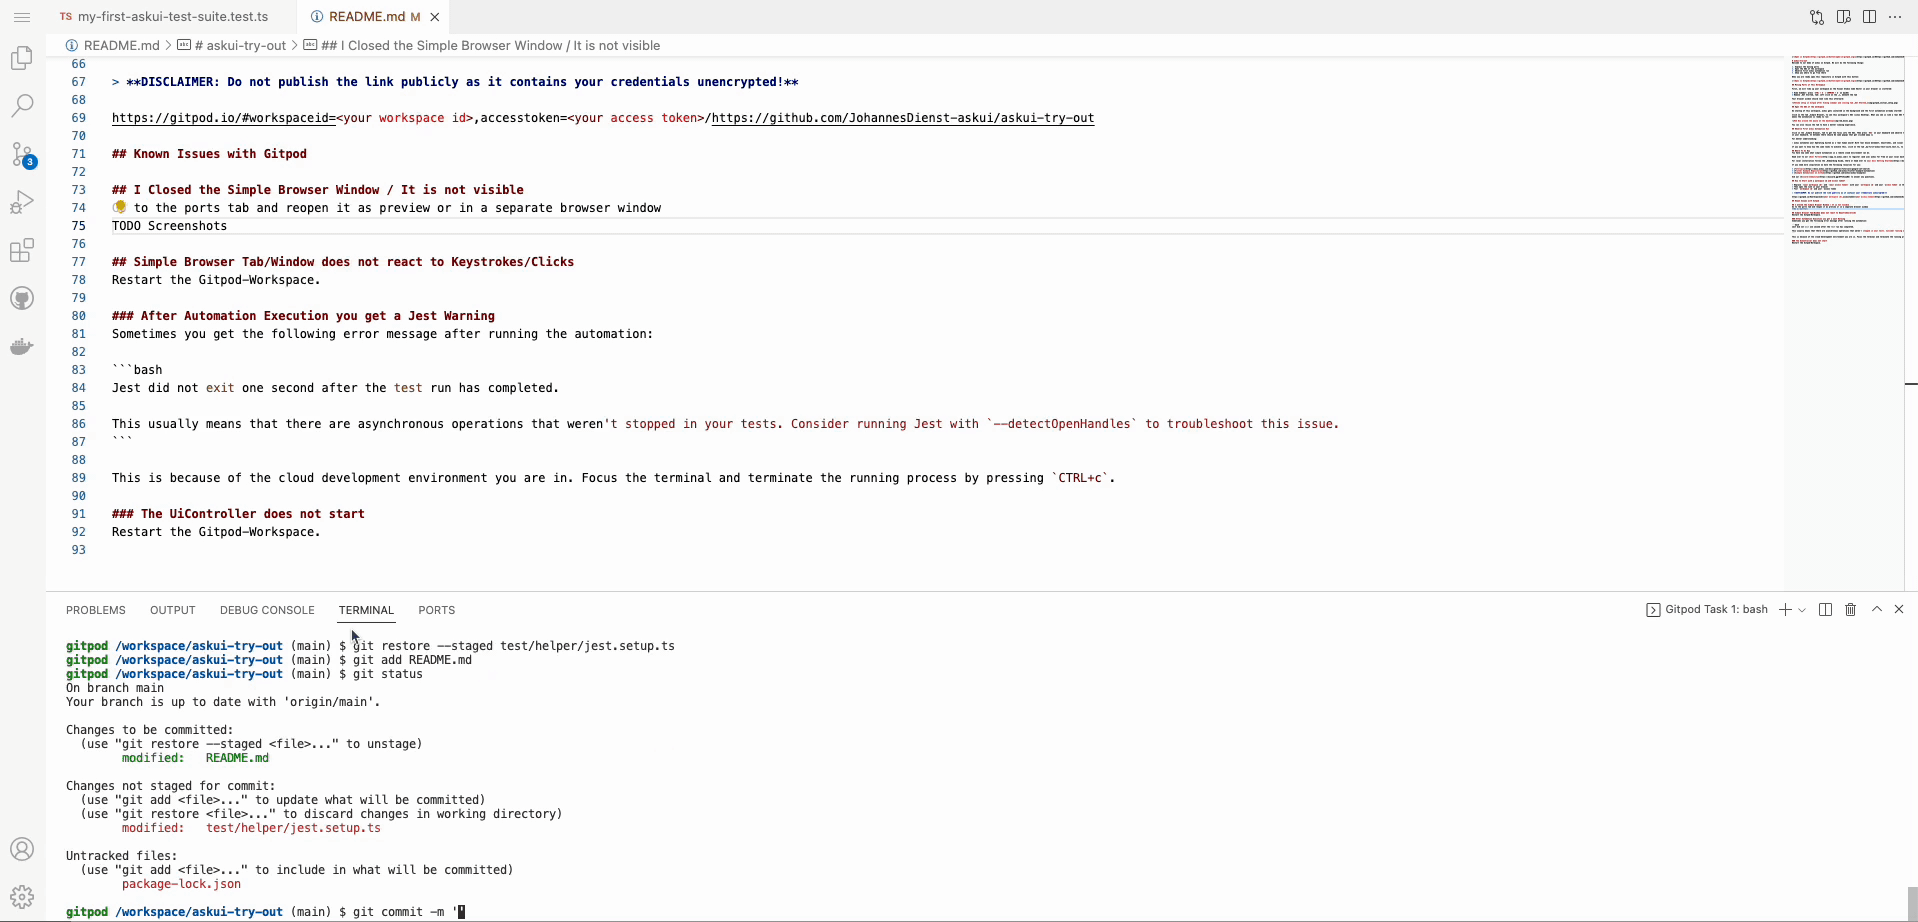Open the terminal profile dropdown arrow
This screenshot has width=1918, height=922.
pos(1801,609)
